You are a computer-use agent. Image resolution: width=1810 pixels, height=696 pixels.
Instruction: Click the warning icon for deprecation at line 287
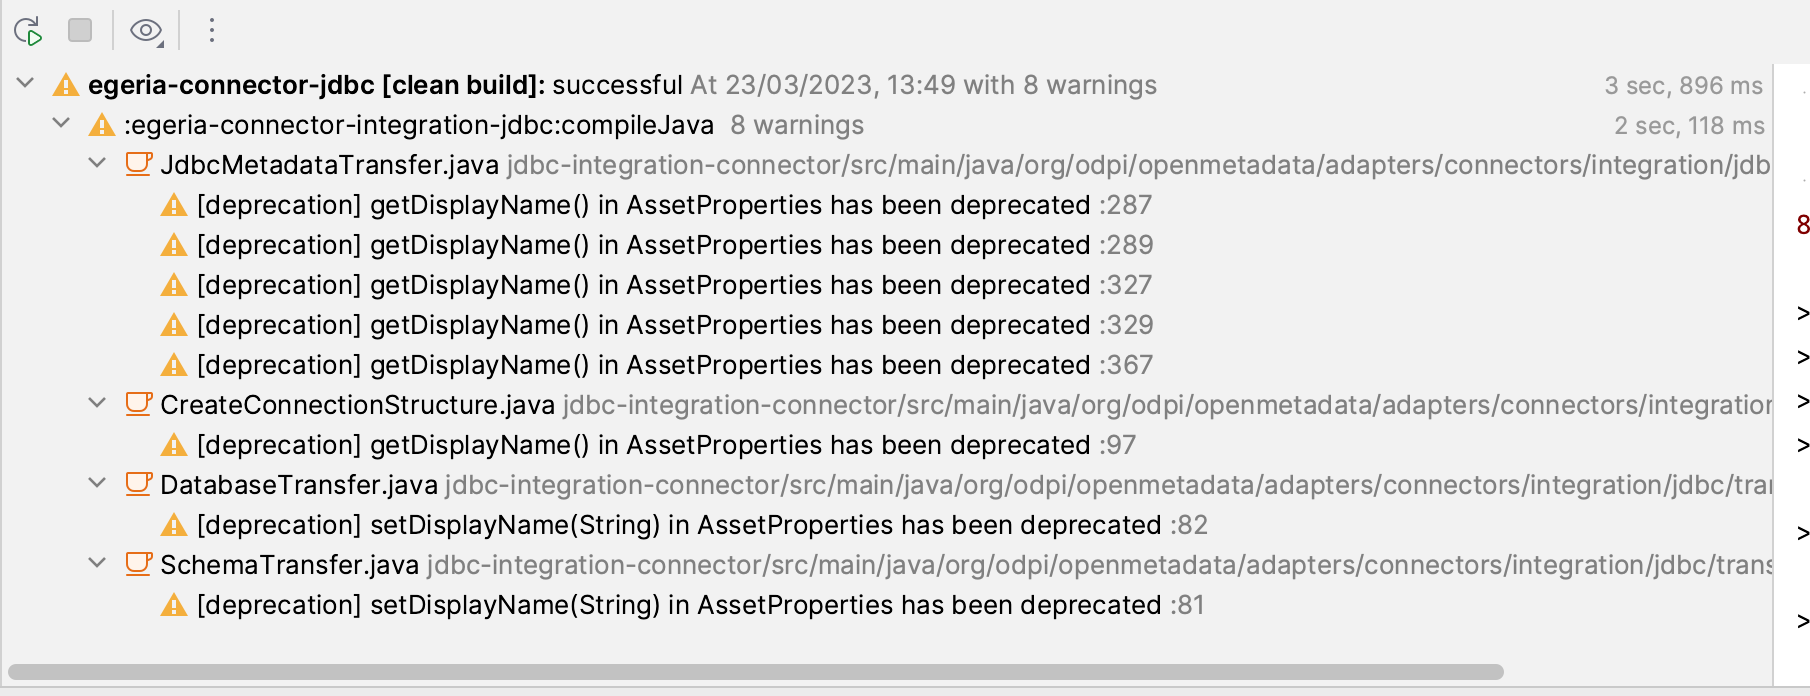point(177,205)
